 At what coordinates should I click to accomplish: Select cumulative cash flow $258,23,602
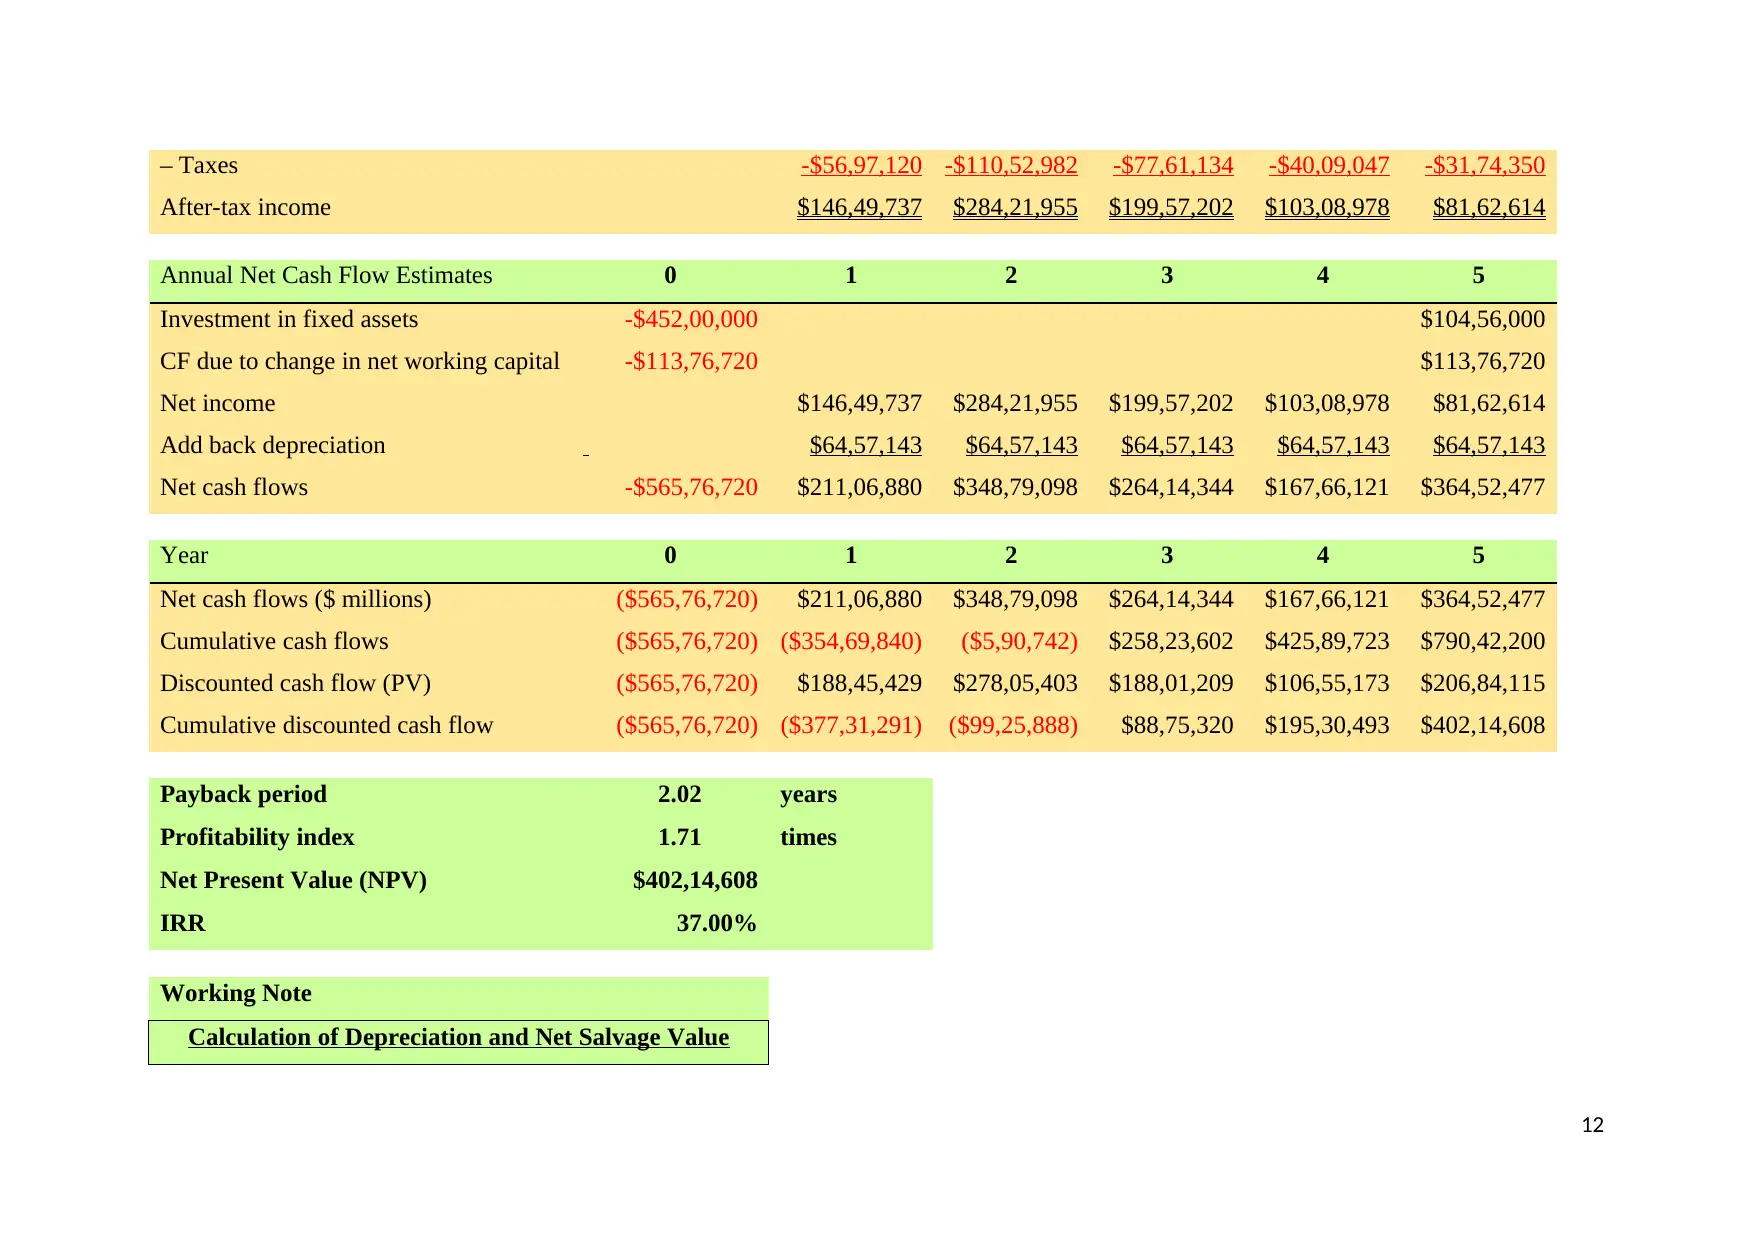[x=1171, y=642]
